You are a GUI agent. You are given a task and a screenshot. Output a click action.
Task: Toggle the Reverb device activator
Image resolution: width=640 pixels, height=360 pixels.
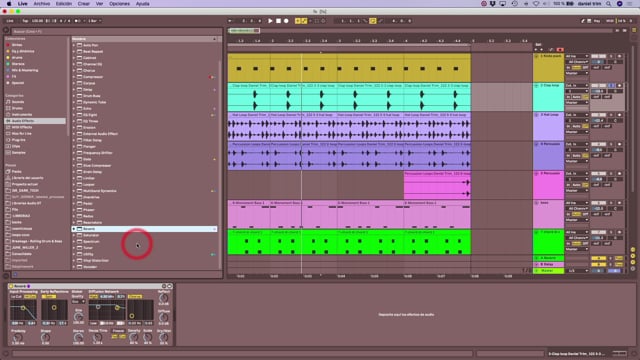coord(11,286)
